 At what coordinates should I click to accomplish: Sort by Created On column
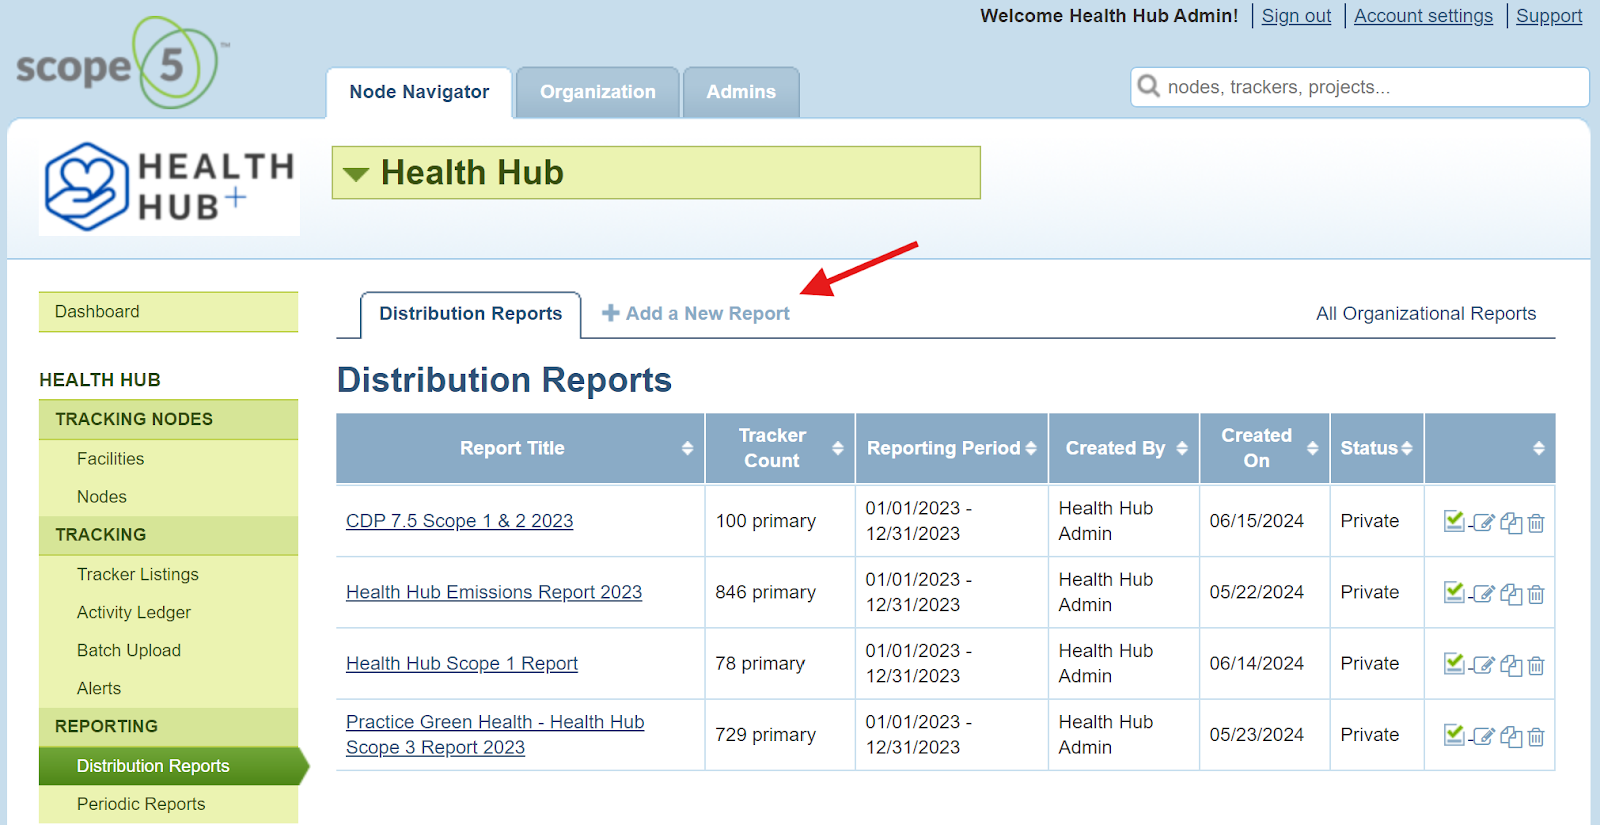pos(1265,448)
